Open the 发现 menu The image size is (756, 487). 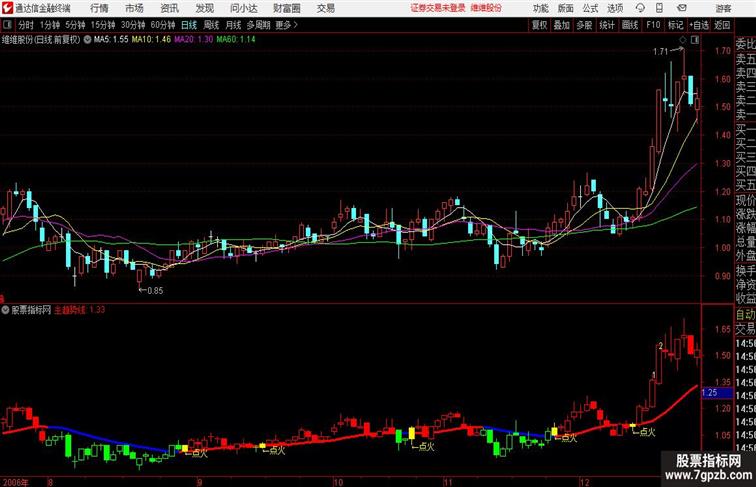(x=204, y=8)
